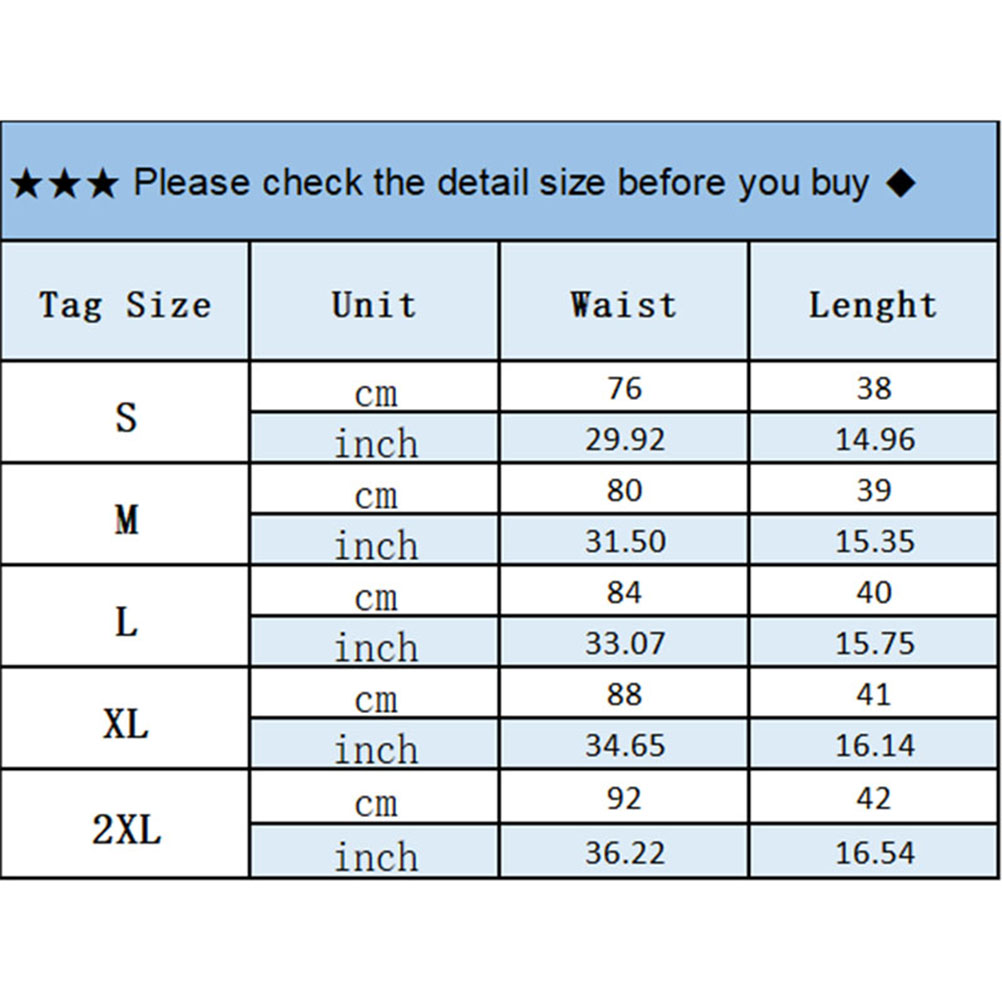The height and width of the screenshot is (1002, 1002).
Task: Click the diamond symbol after 'buy'
Action: (x=901, y=184)
